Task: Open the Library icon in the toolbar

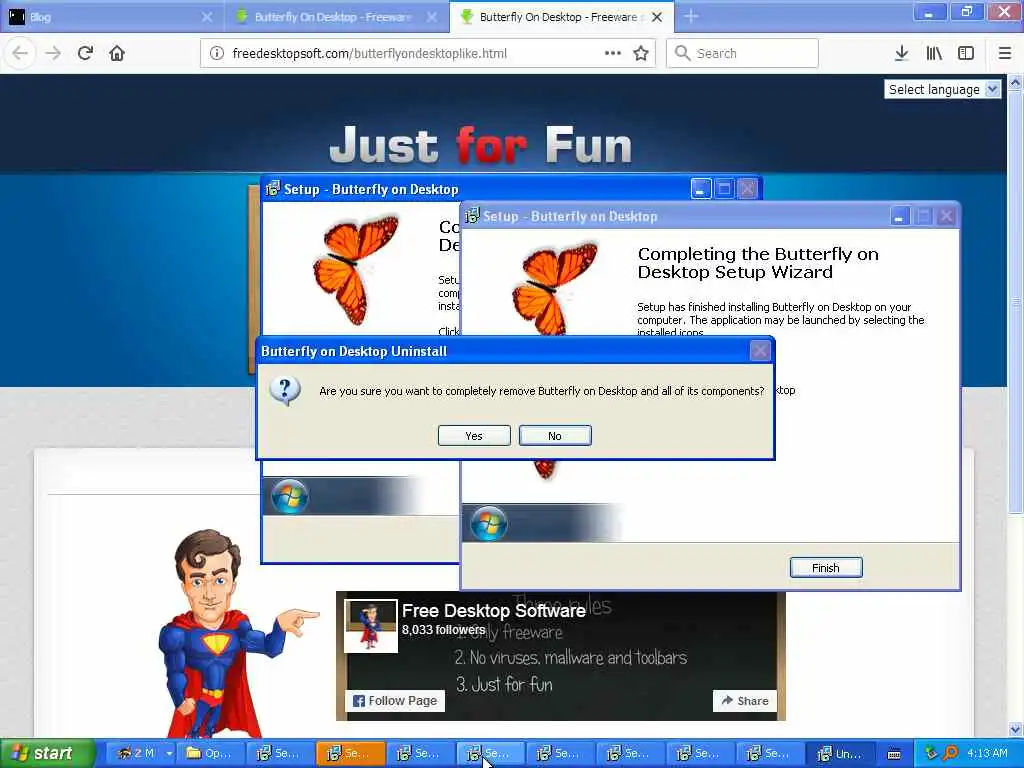Action: pyautogui.click(x=934, y=53)
